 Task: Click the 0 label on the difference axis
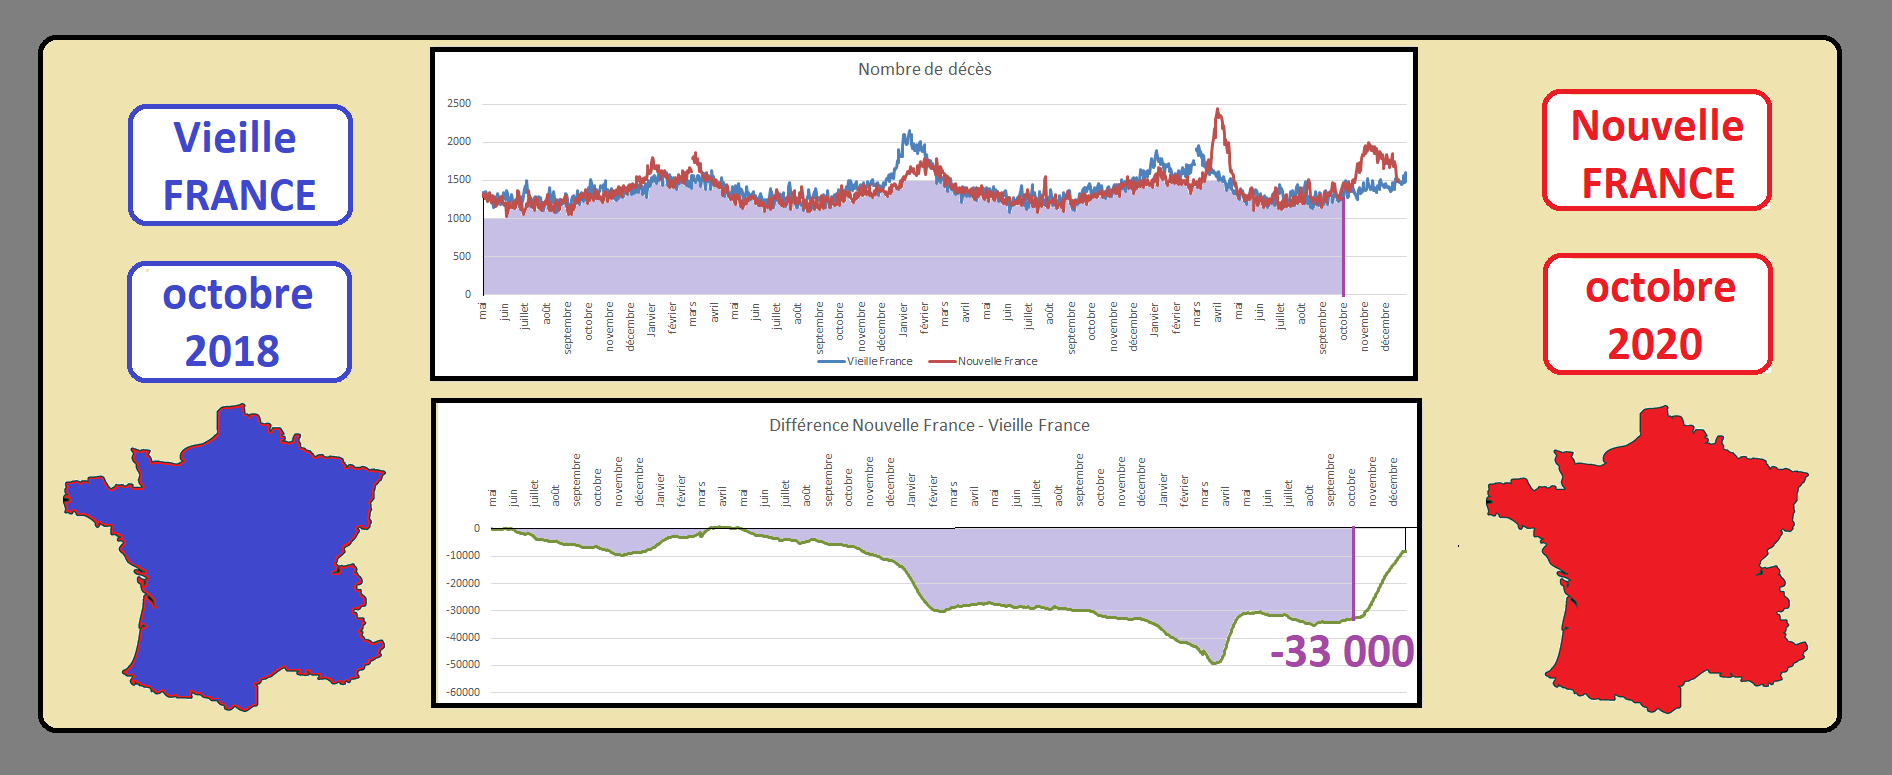[476, 528]
